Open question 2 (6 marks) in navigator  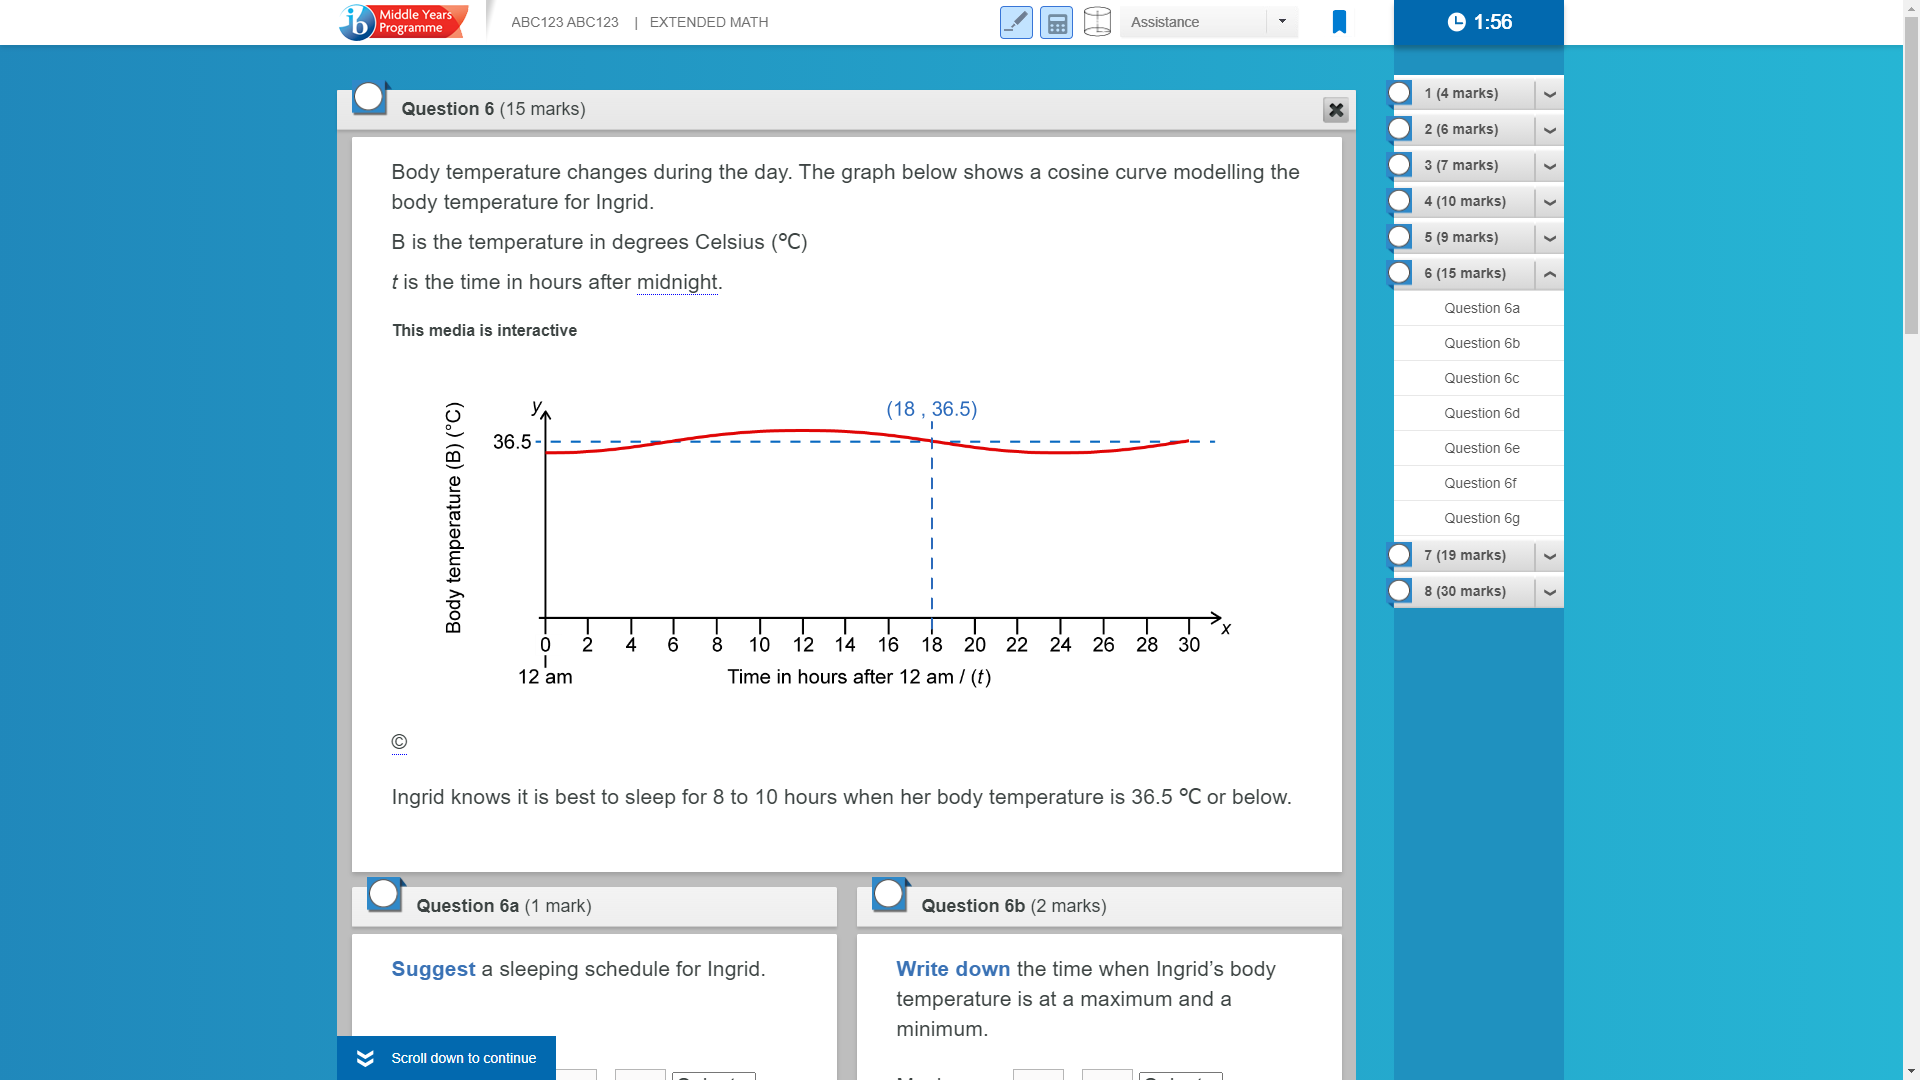(1461, 129)
